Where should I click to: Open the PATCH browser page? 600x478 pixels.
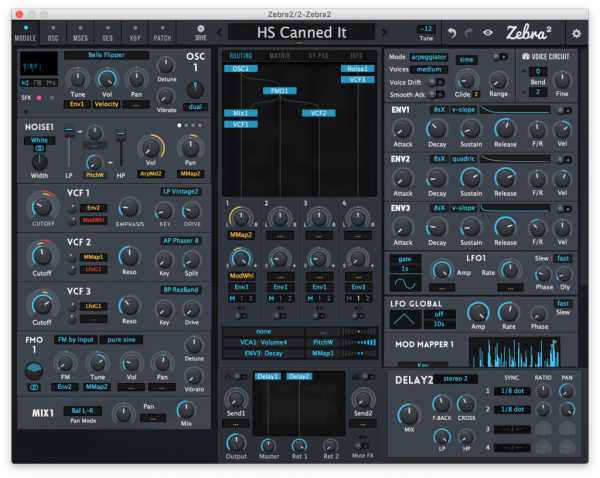tap(162, 34)
